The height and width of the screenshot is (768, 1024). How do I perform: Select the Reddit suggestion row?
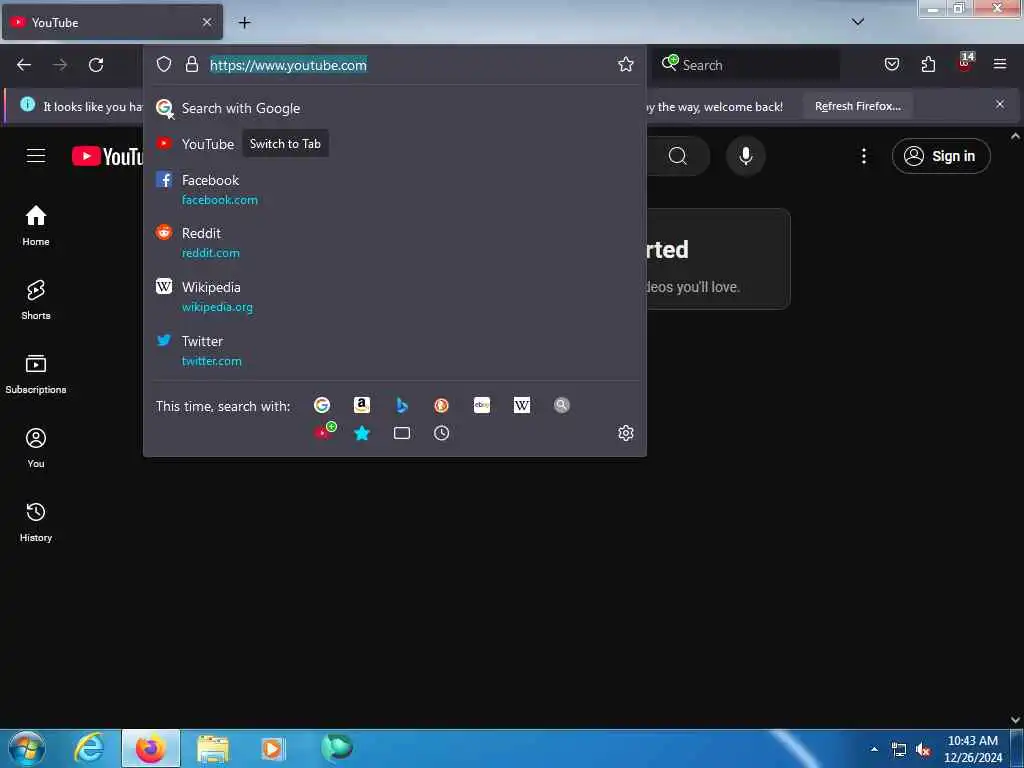click(394, 242)
